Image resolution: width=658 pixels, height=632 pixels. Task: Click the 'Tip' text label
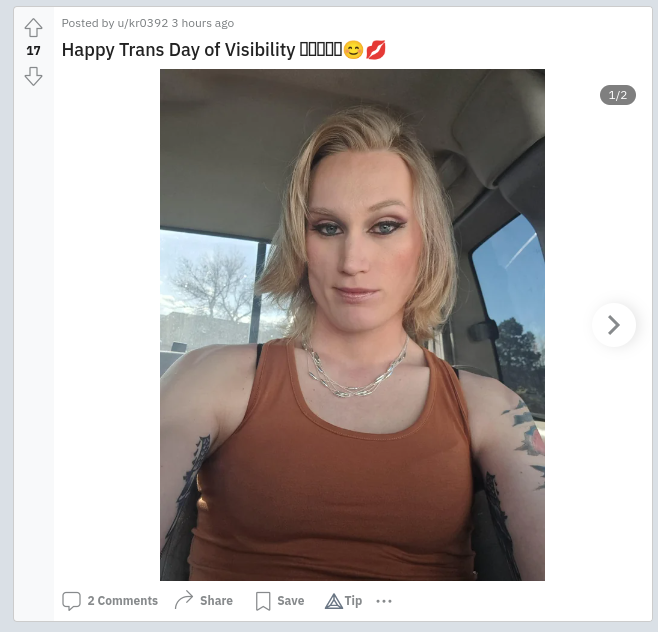(353, 601)
